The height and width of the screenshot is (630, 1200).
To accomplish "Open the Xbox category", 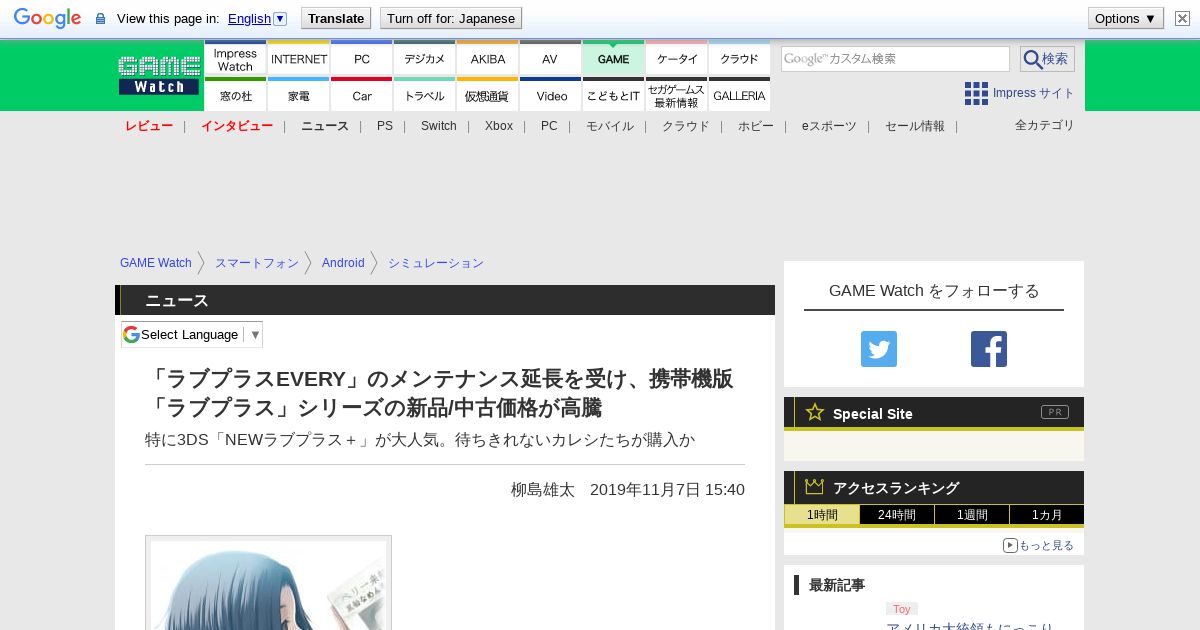I will [x=499, y=126].
